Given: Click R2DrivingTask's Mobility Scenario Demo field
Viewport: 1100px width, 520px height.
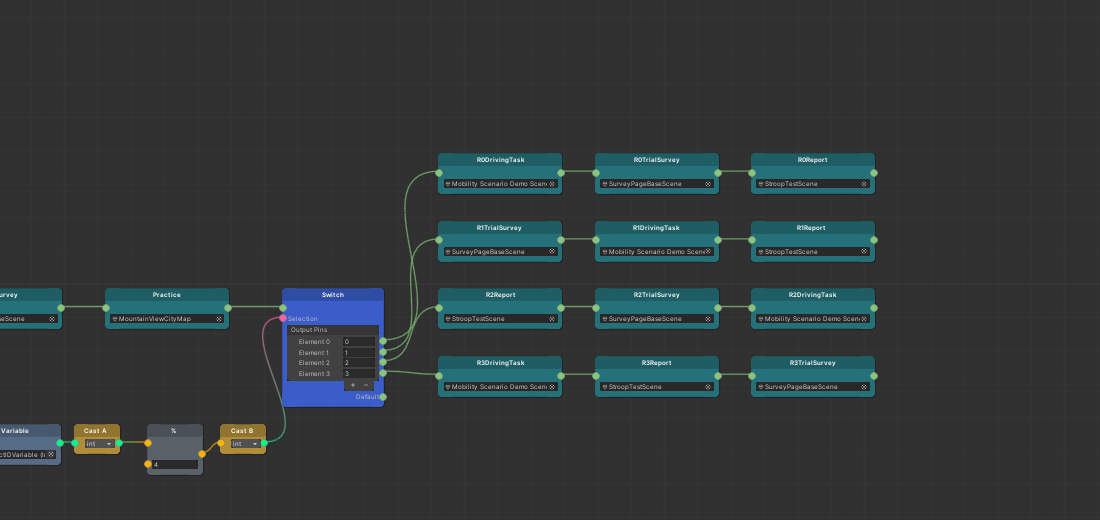Looking at the screenshot, I should click(812, 319).
